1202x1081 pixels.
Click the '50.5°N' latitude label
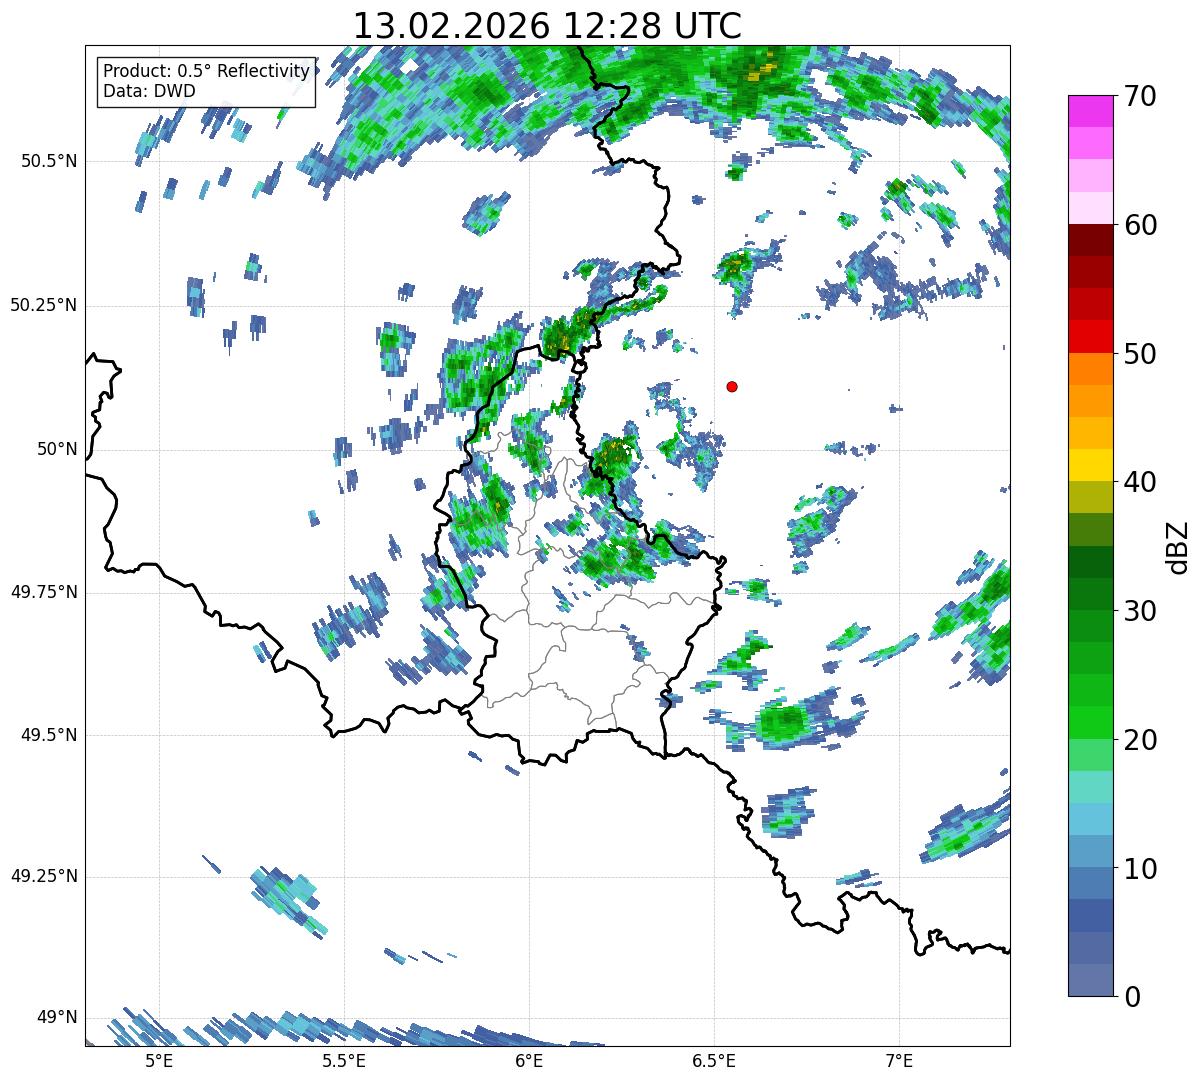point(50,161)
